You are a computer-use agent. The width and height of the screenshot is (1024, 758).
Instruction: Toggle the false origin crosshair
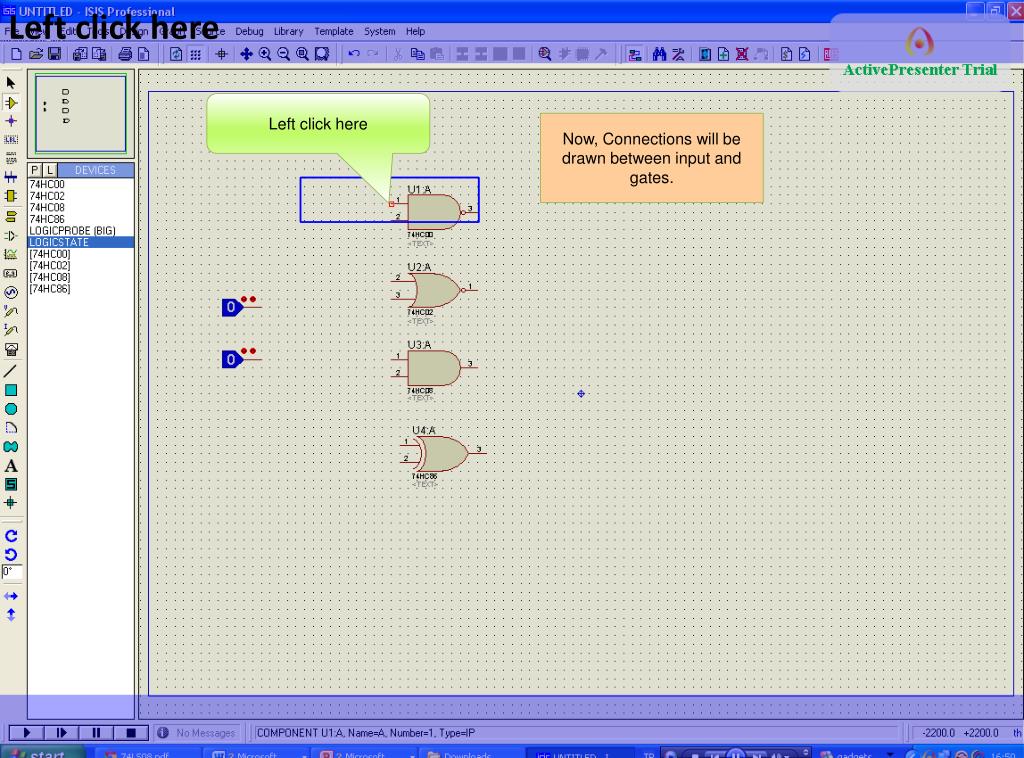(221, 54)
